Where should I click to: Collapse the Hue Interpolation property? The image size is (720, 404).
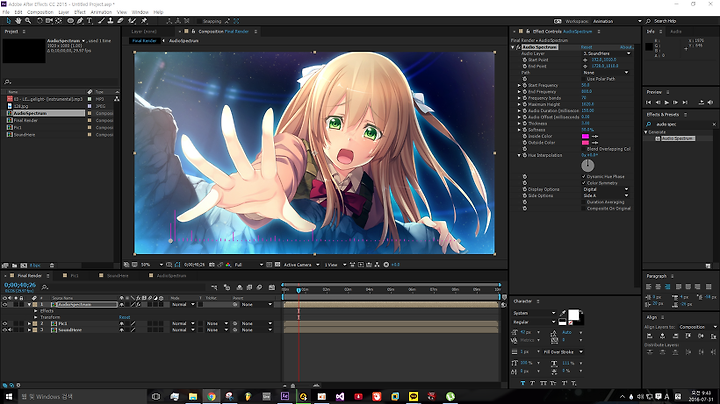pos(519,155)
